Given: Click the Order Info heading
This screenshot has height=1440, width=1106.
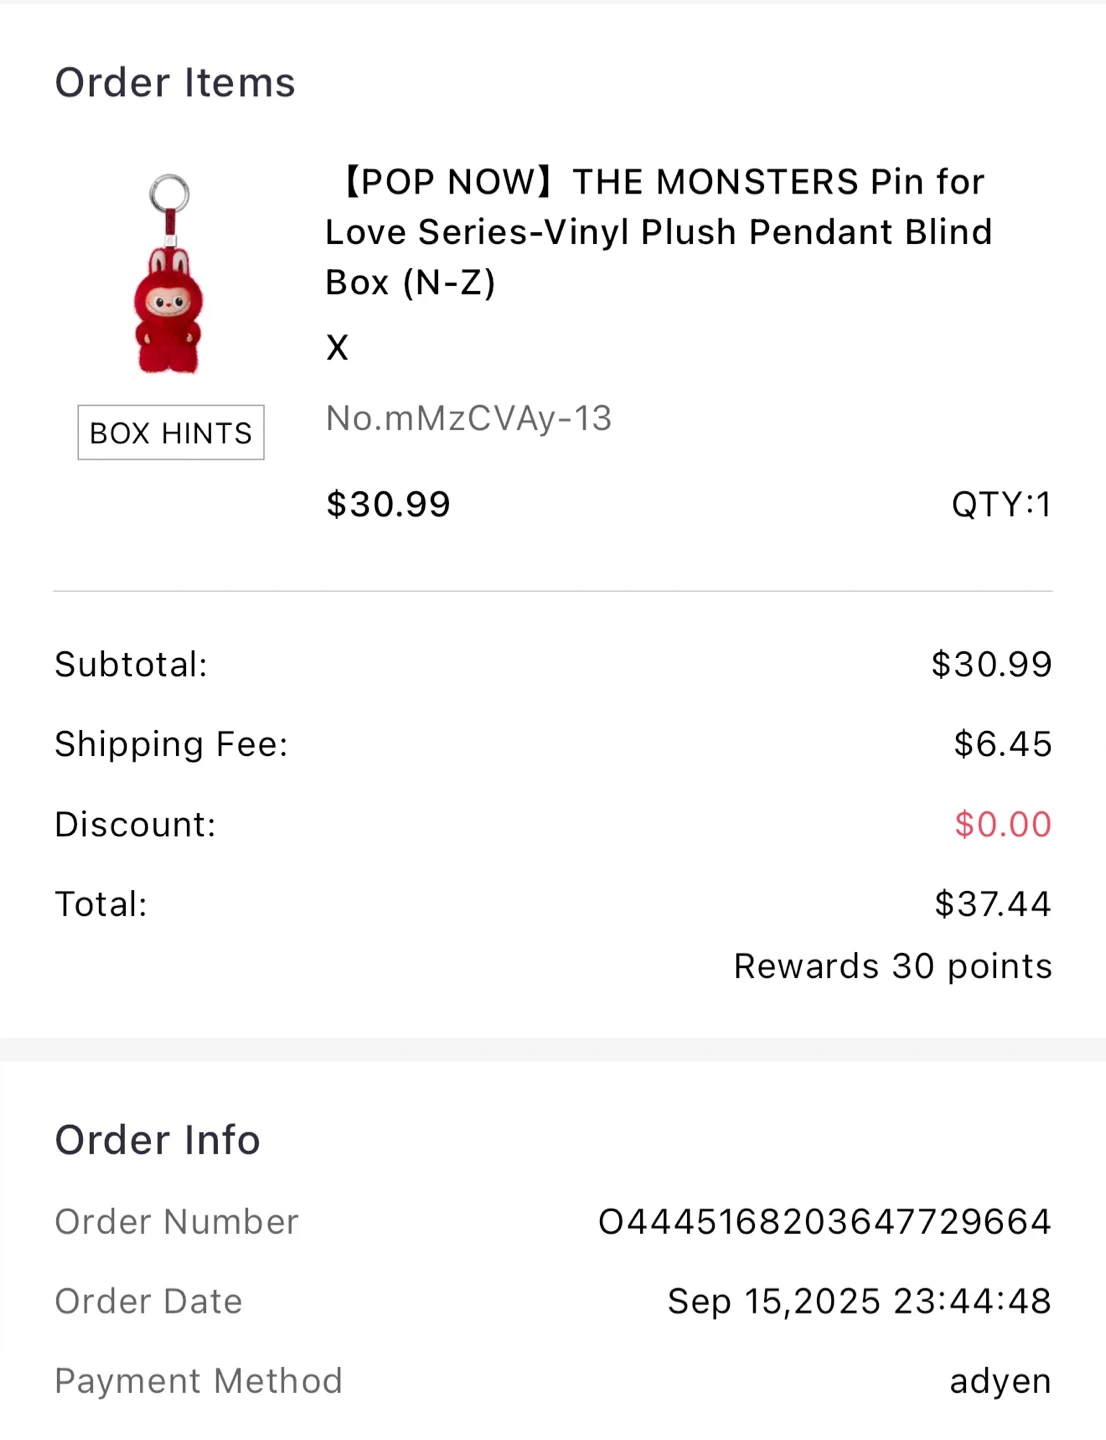Looking at the screenshot, I should [157, 1140].
